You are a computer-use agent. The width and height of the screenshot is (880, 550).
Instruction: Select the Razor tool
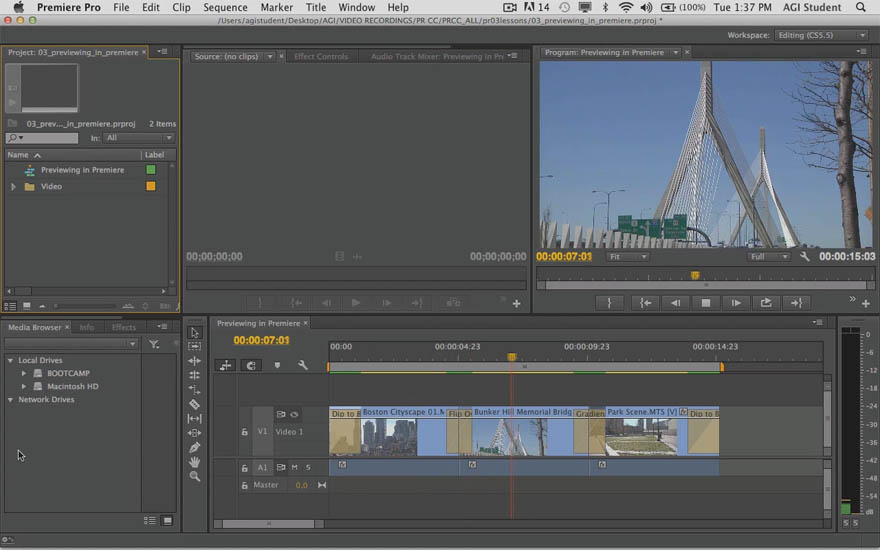tap(195, 404)
